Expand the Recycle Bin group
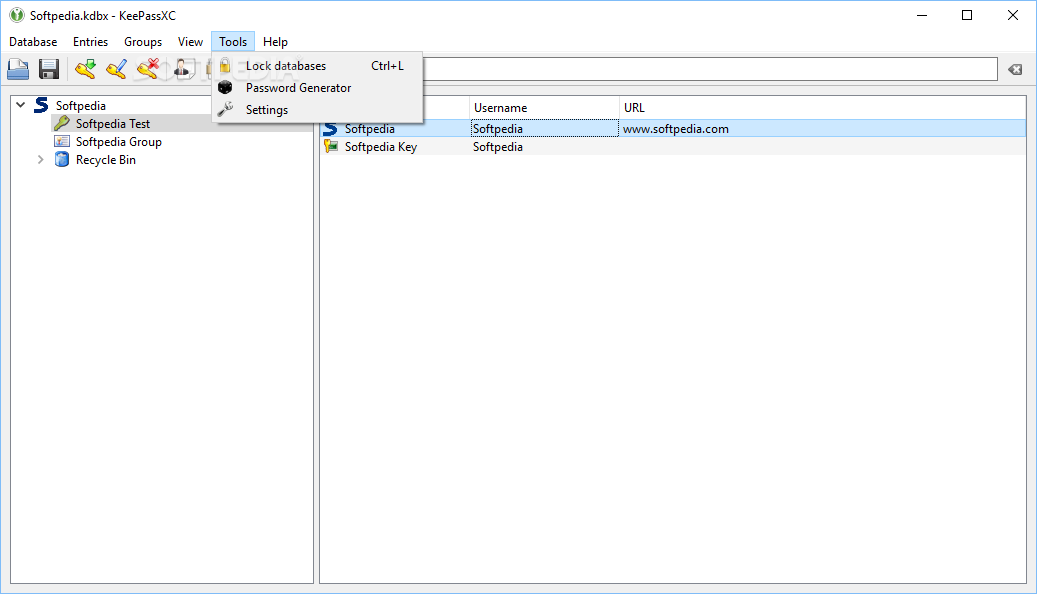 pyautogui.click(x=40, y=159)
